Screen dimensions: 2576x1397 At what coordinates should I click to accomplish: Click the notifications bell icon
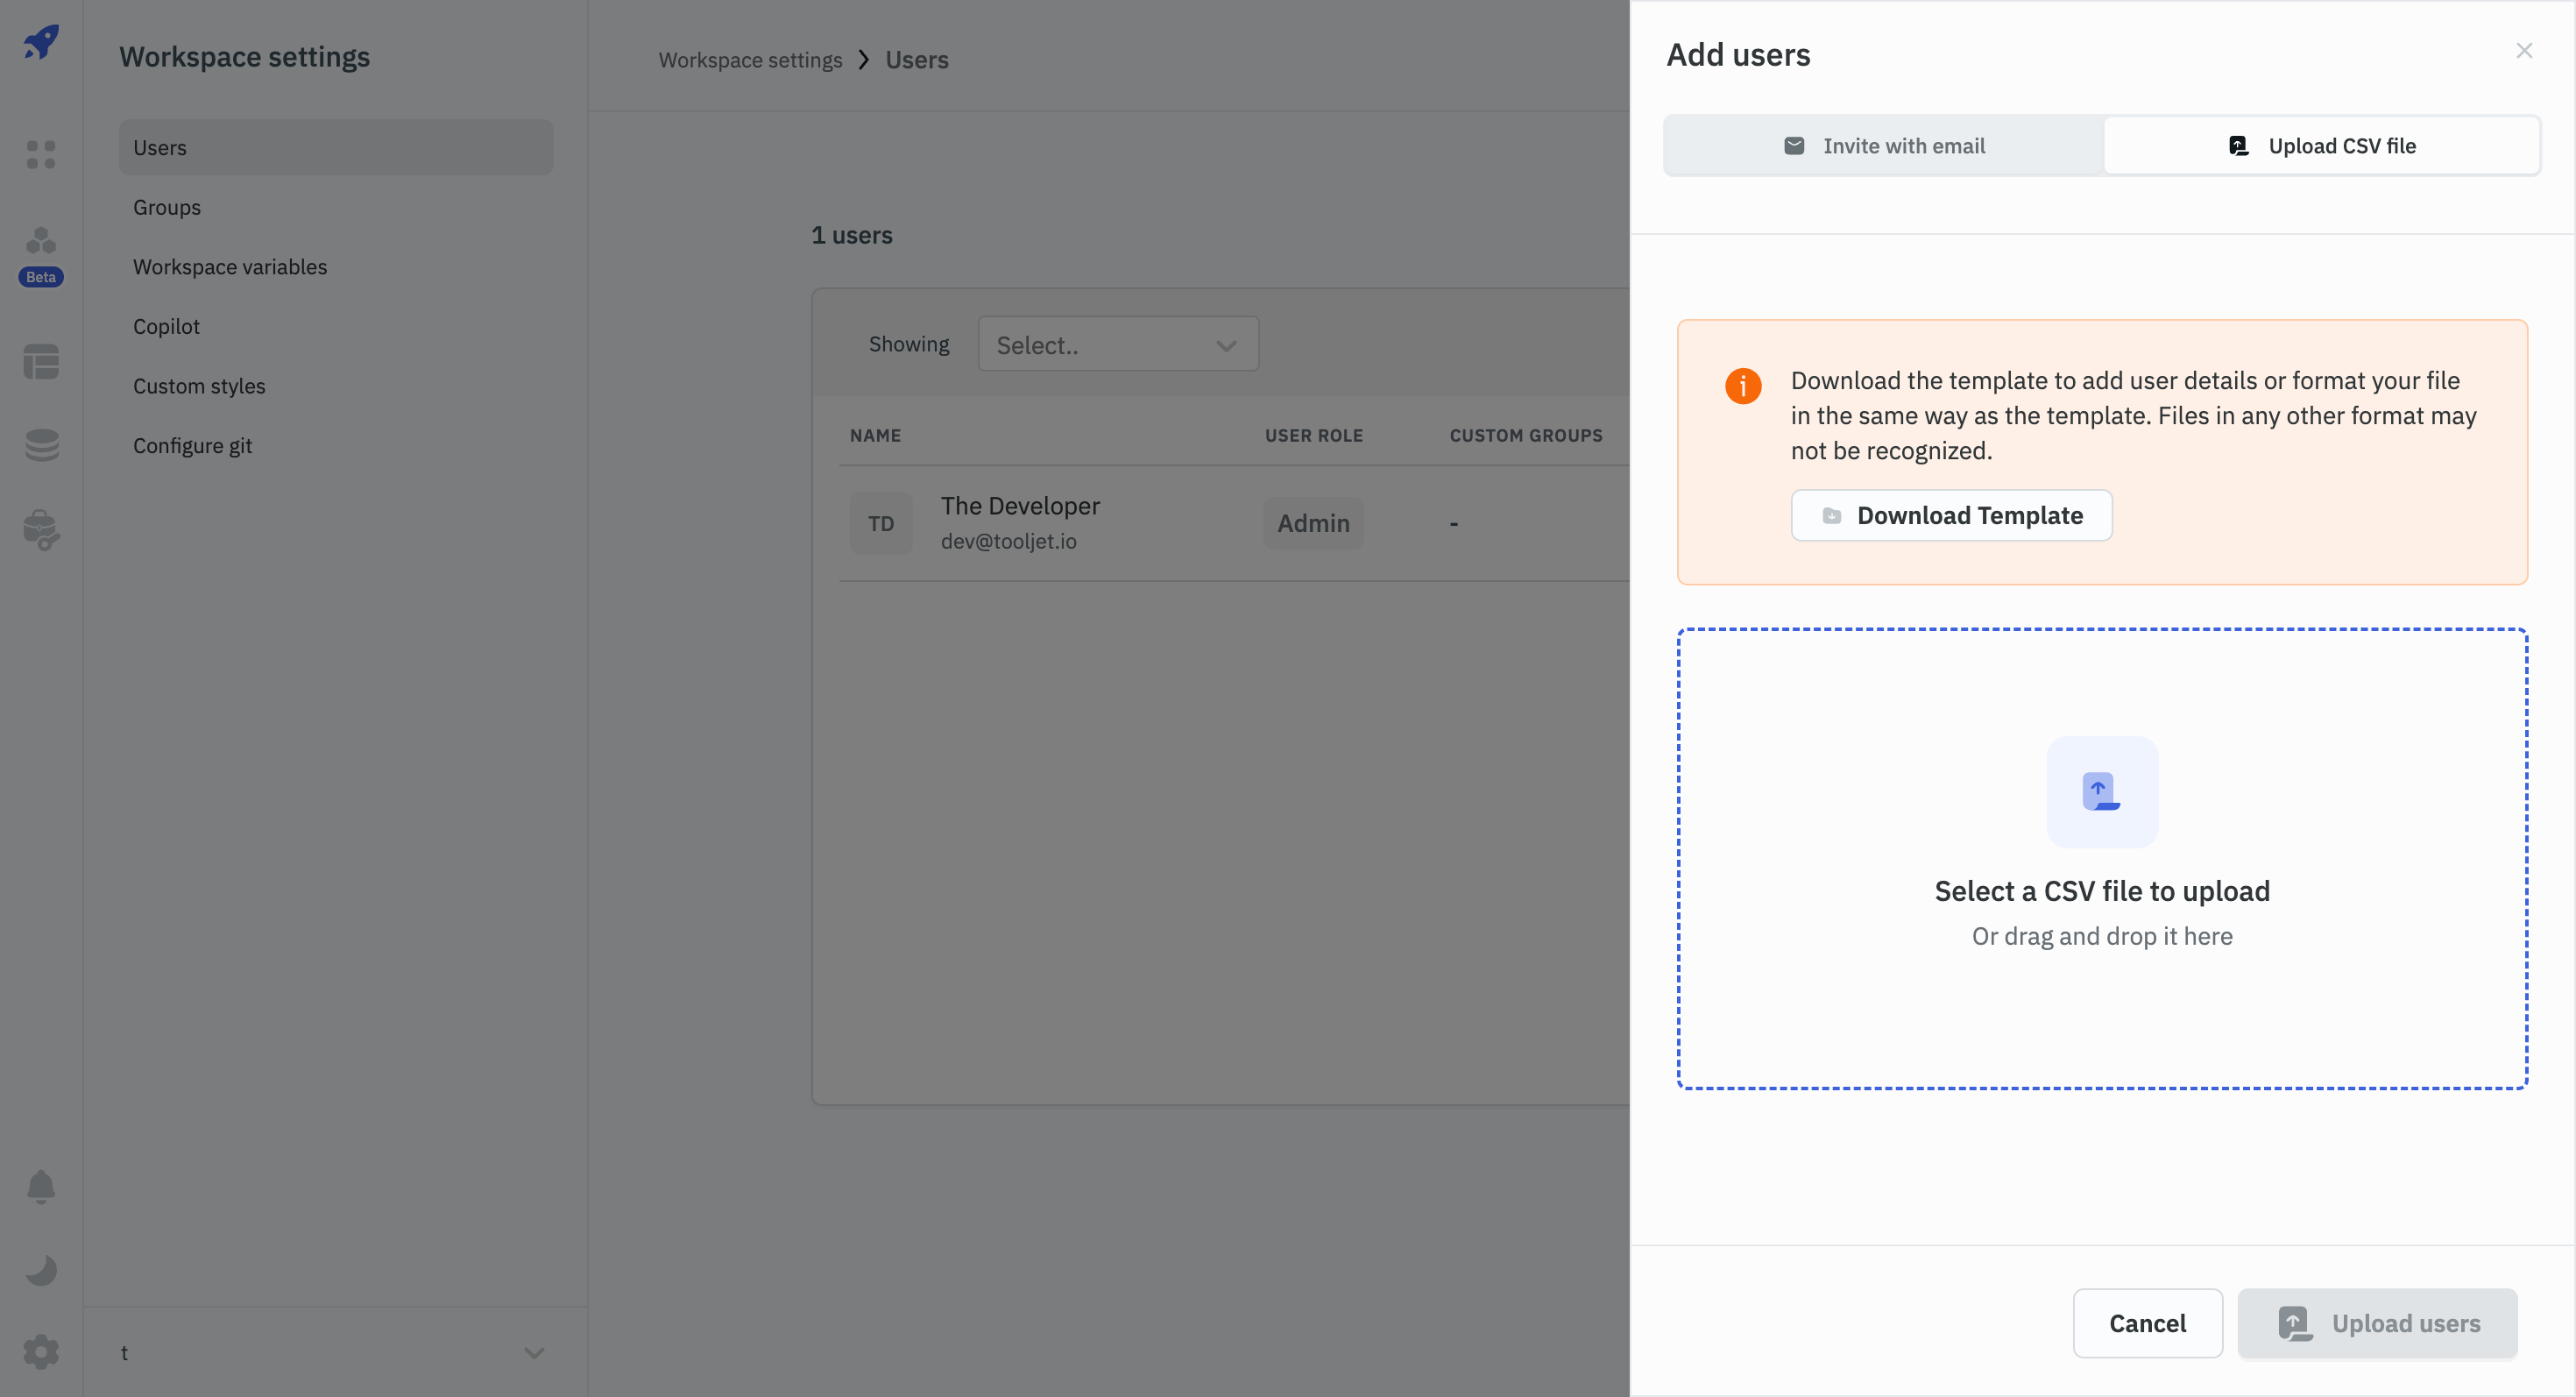click(41, 1186)
